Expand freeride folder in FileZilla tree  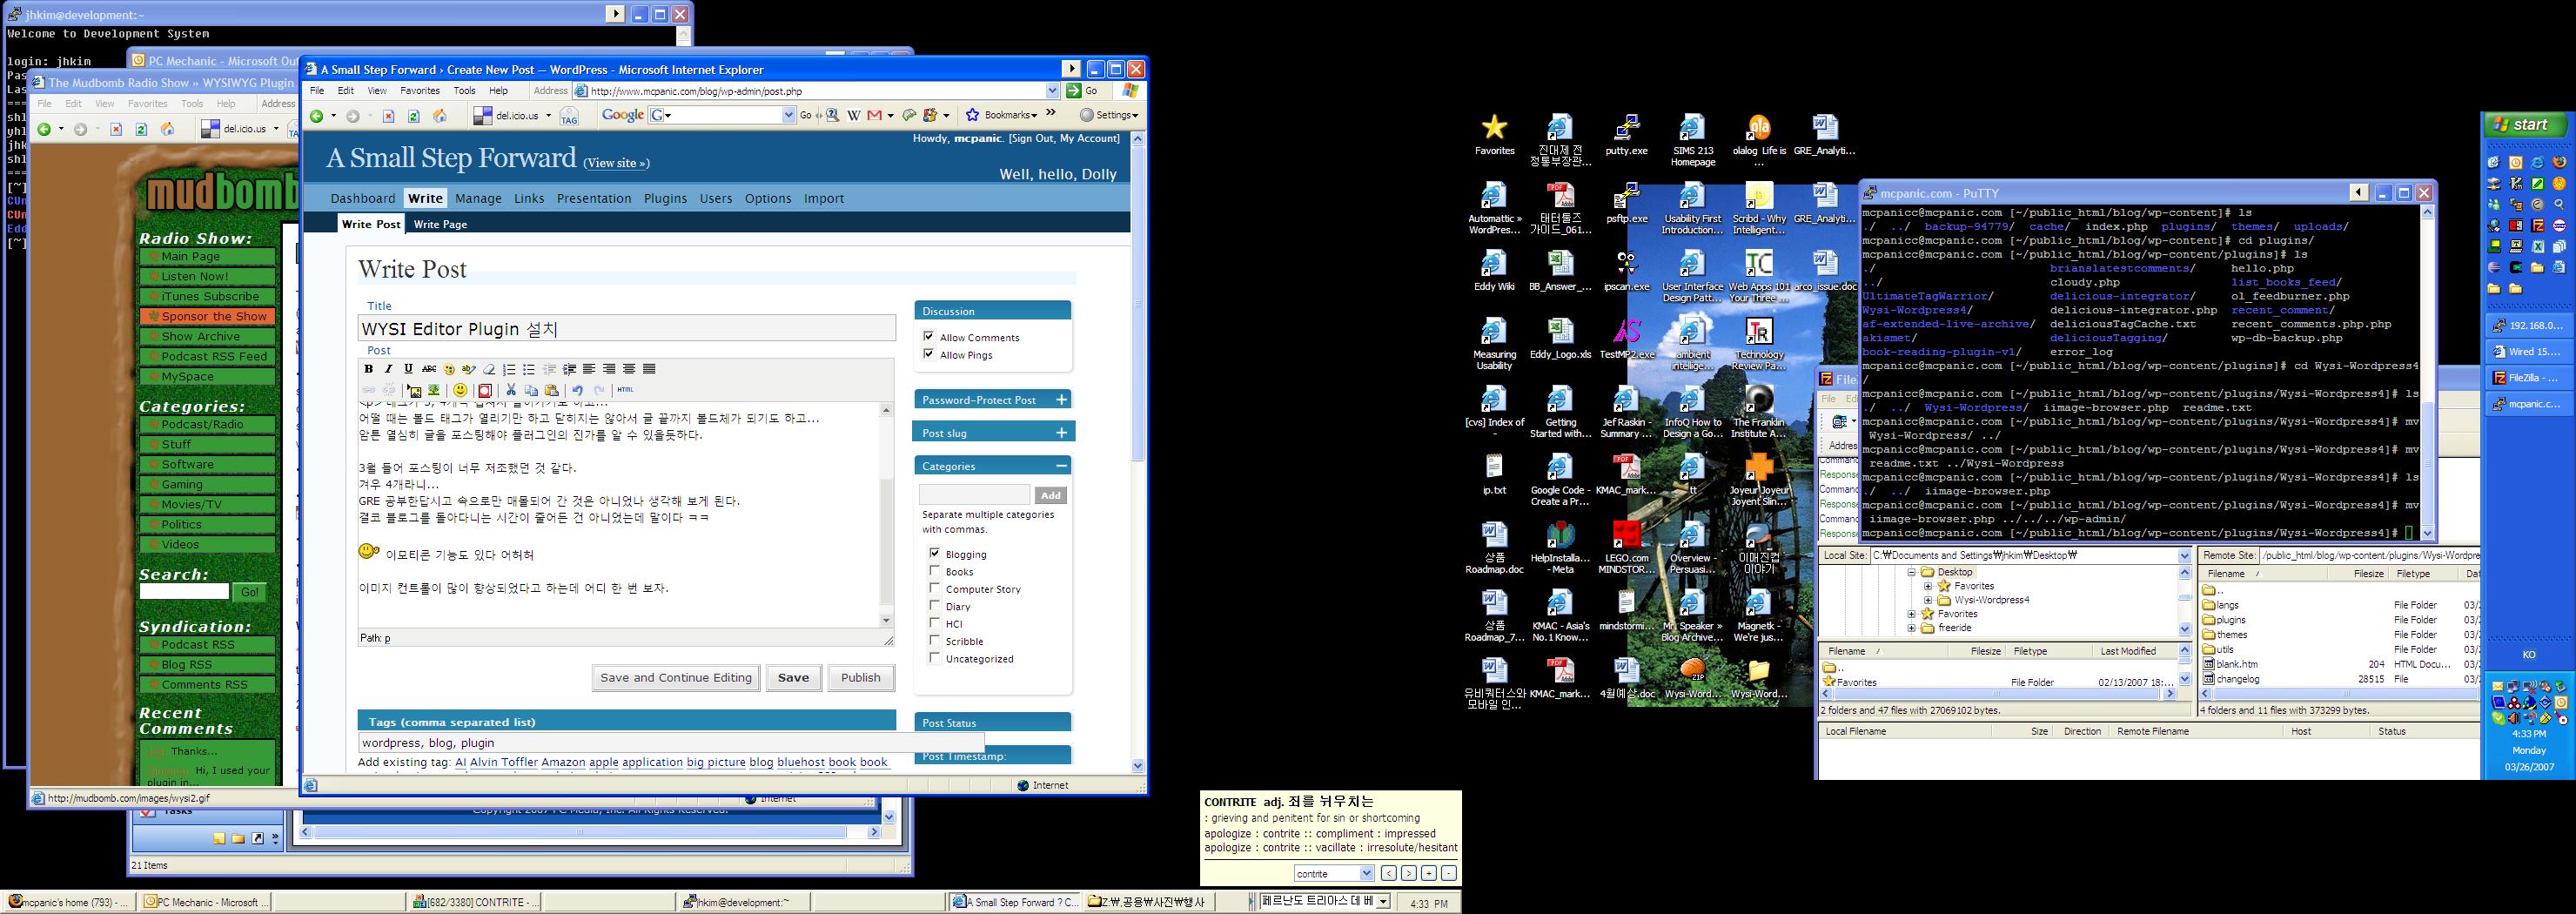pos(1911,628)
